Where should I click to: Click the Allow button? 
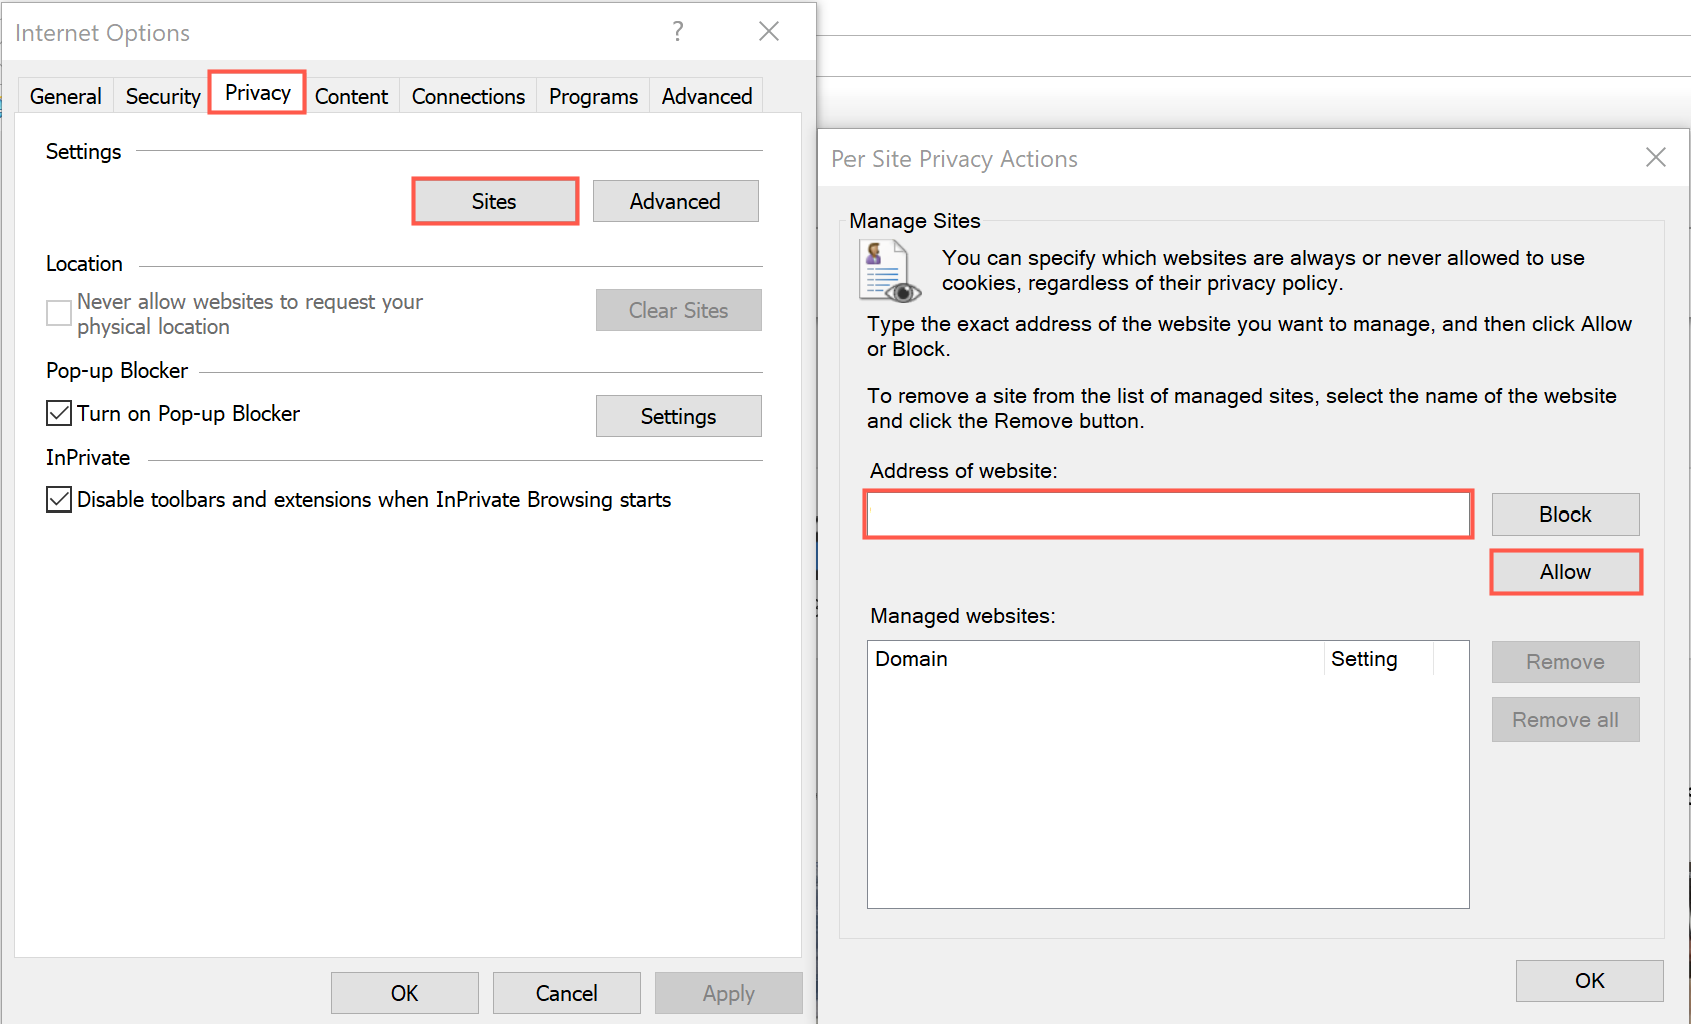(x=1564, y=571)
